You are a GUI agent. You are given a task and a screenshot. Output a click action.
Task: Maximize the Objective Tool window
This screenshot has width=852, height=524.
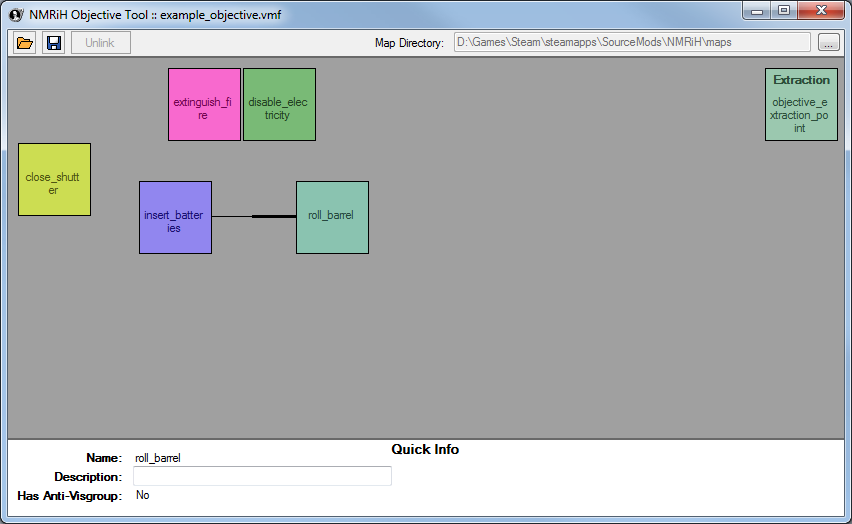point(785,11)
